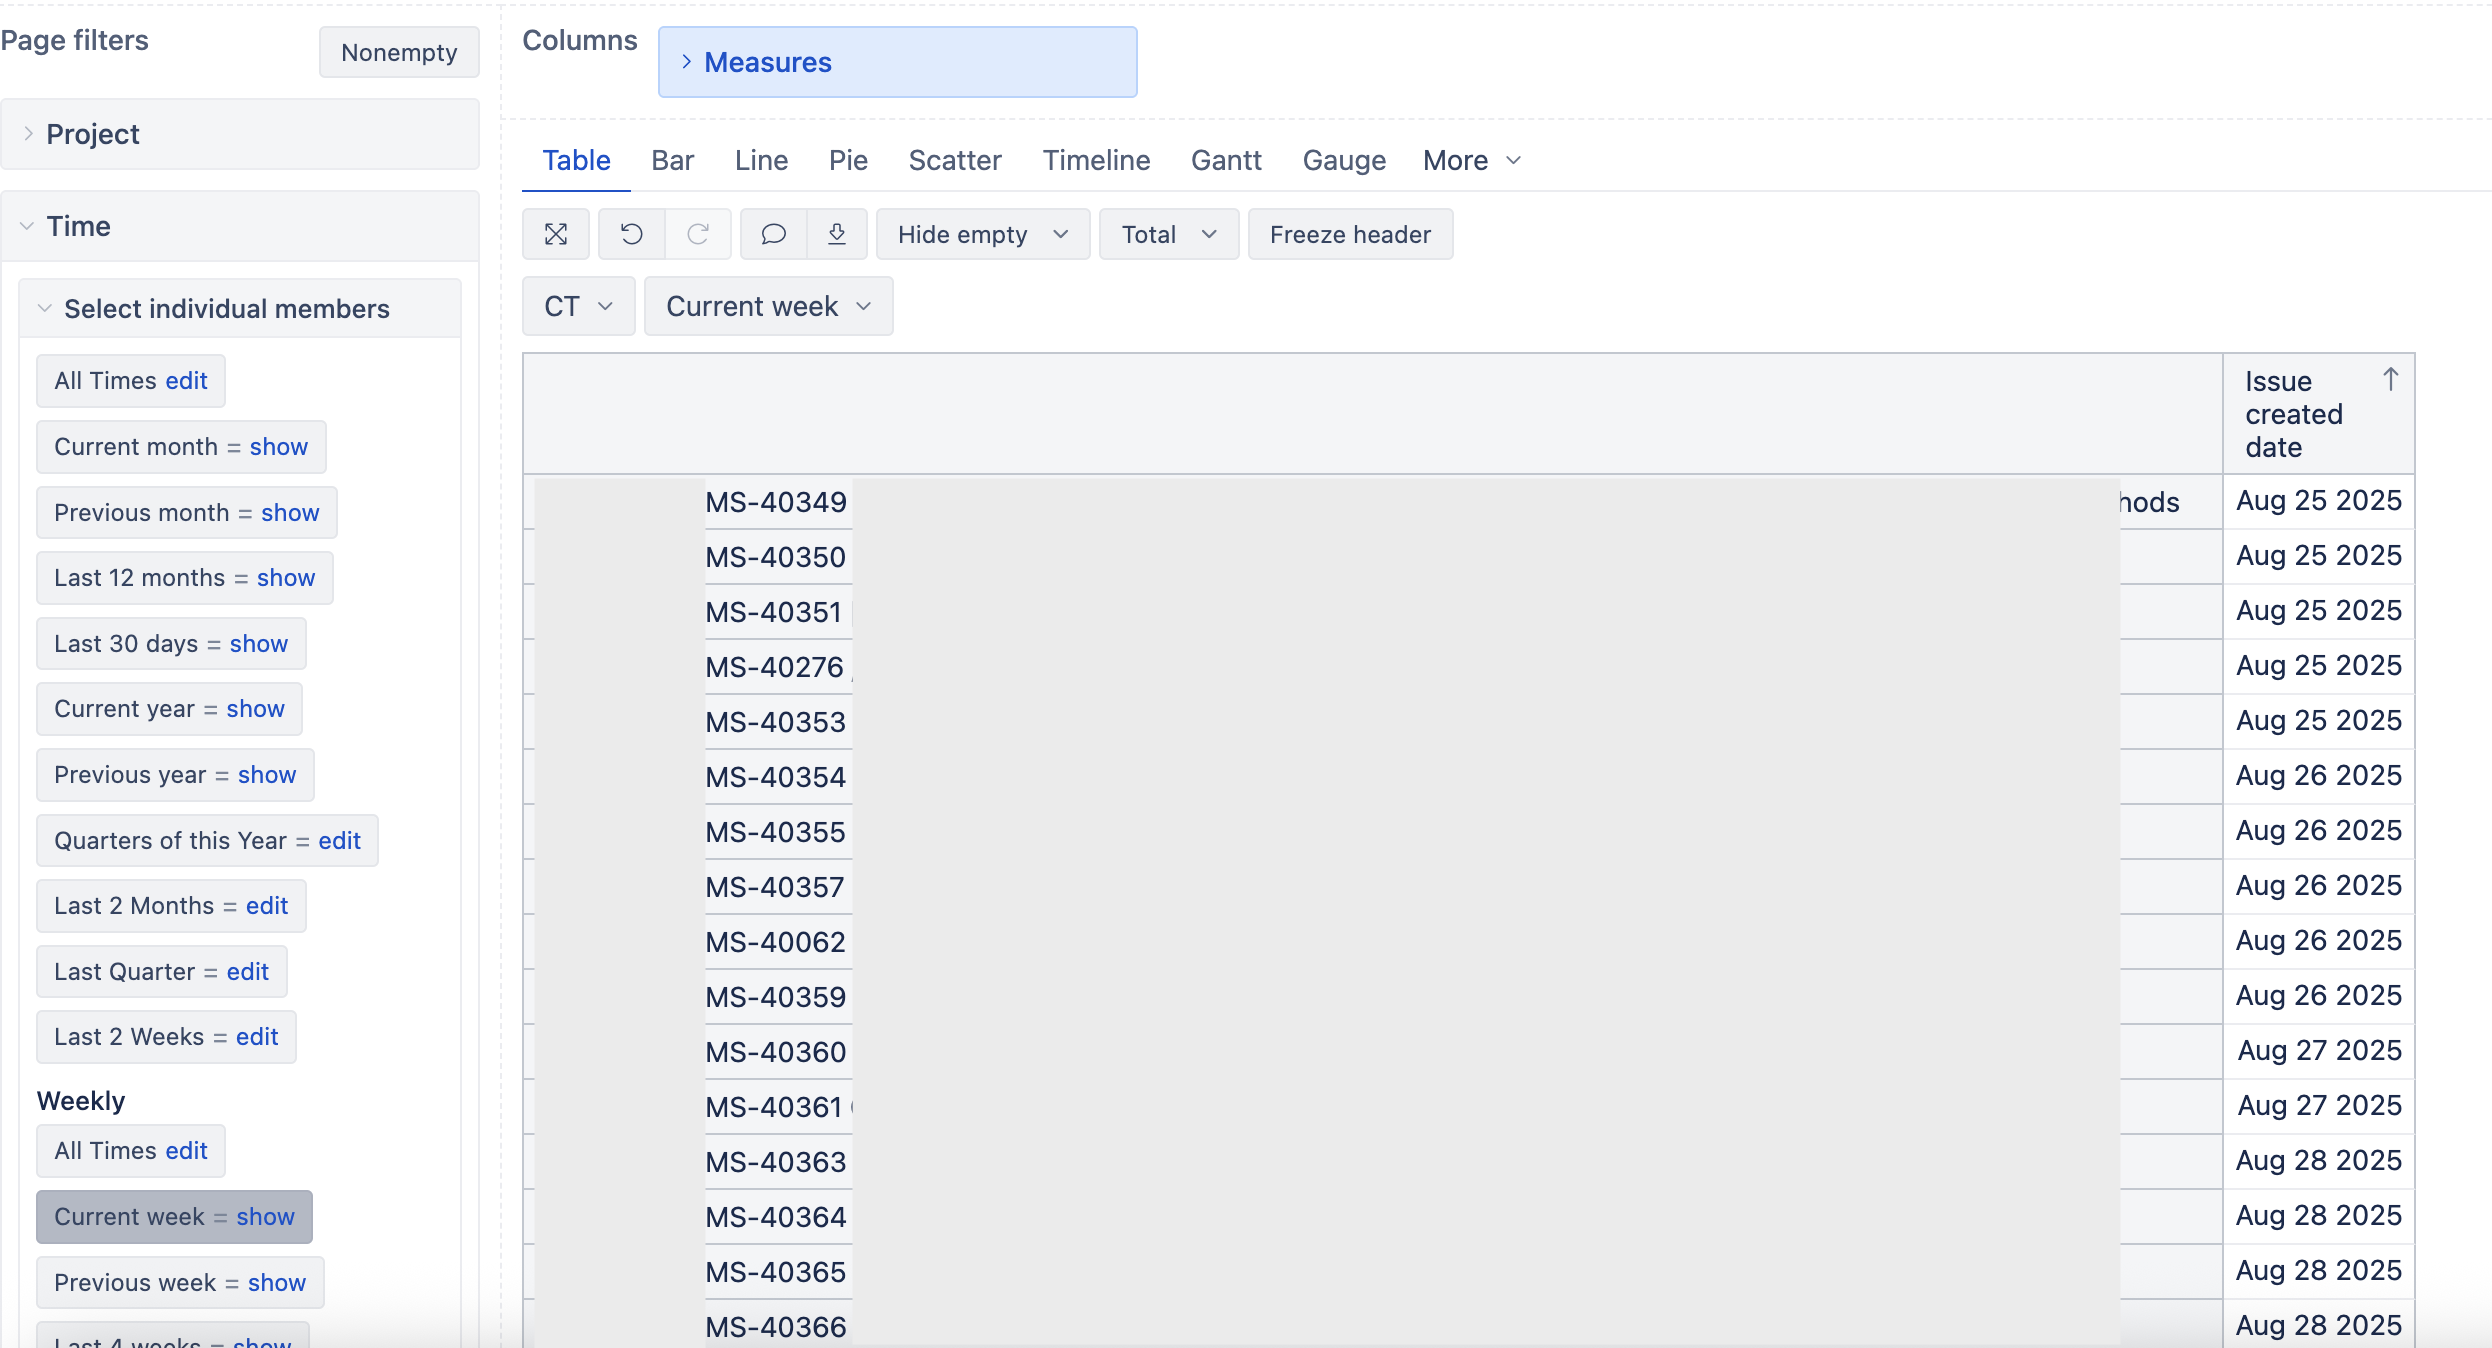Screen dimensions: 2492x1348
Task: Click show link for Previous month
Action: click(290, 512)
